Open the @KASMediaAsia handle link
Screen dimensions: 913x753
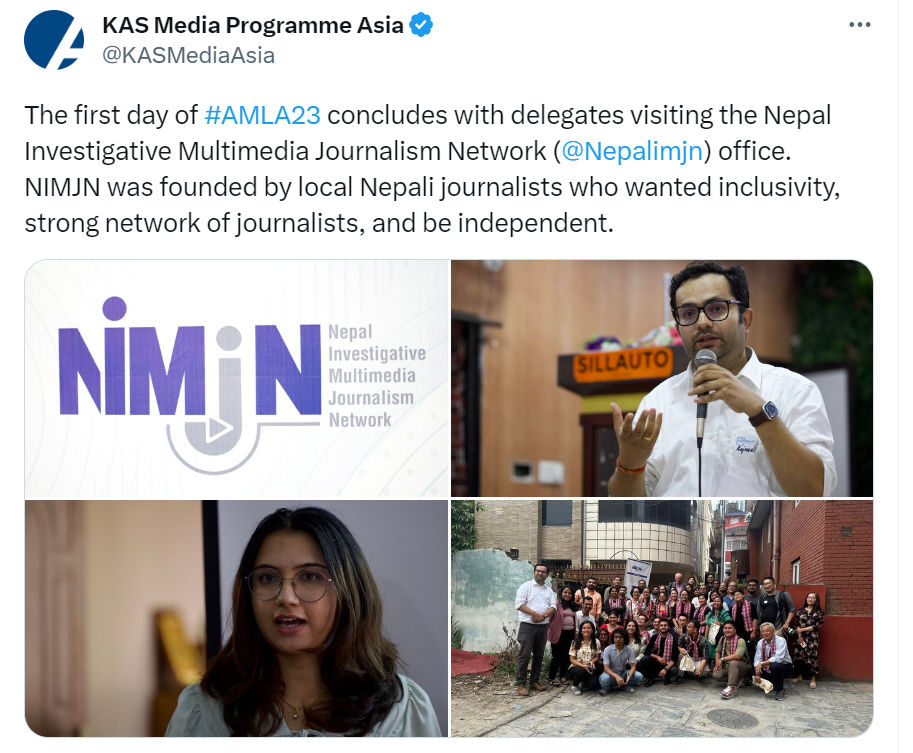pyautogui.click(x=189, y=55)
